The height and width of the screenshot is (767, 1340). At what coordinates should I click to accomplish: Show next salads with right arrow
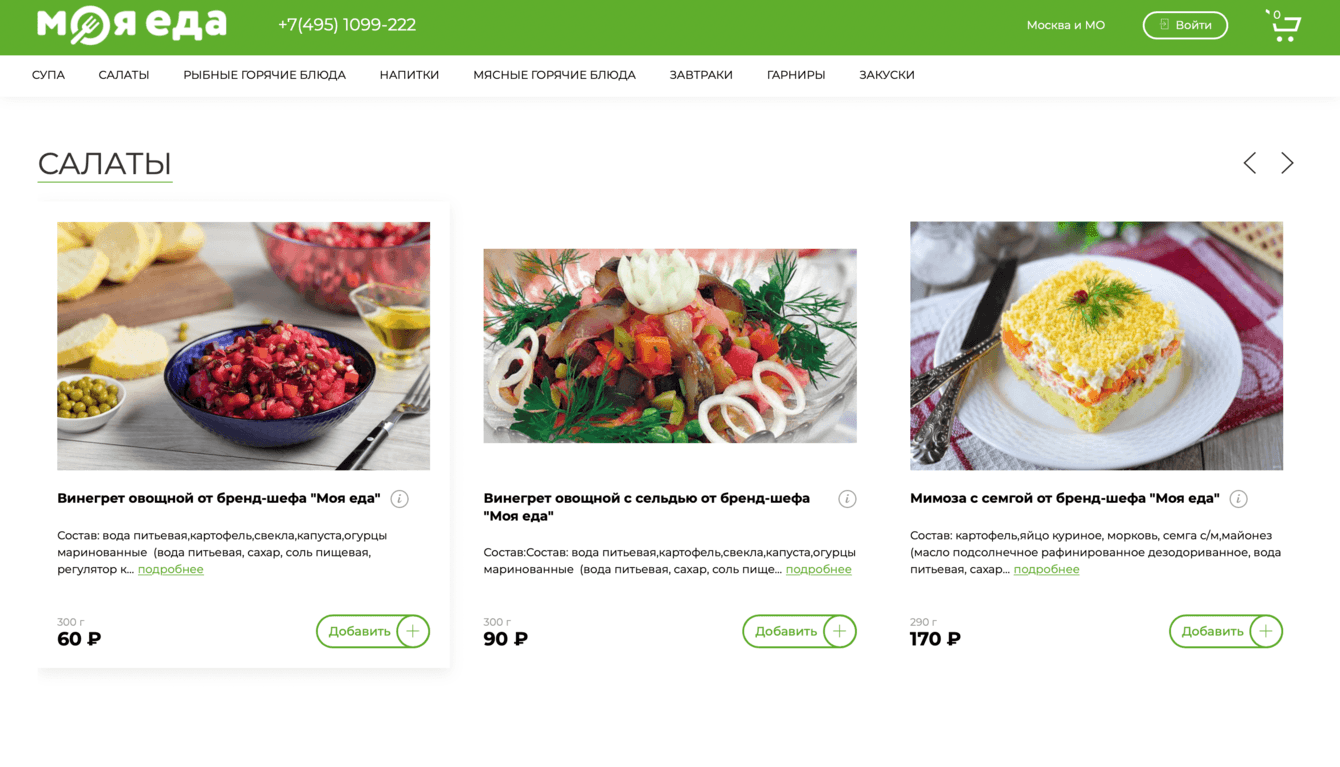[x=1287, y=163]
